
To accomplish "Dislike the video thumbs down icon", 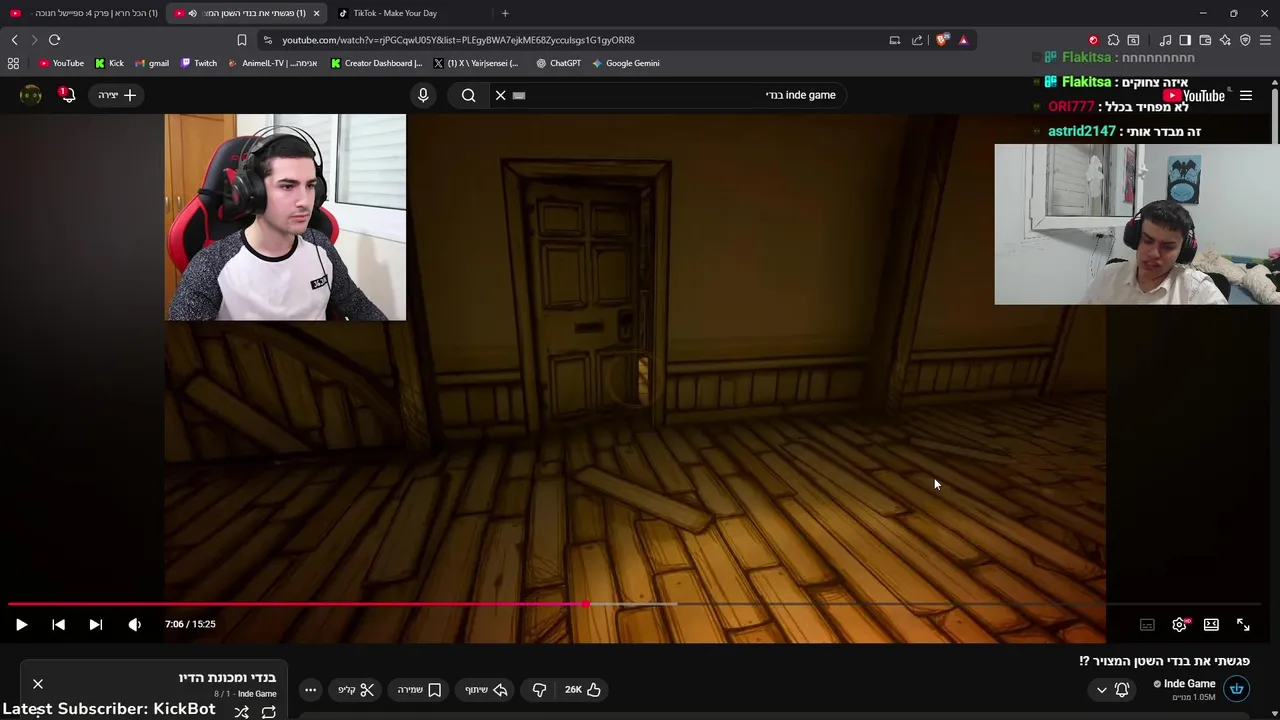I will tap(539, 689).
